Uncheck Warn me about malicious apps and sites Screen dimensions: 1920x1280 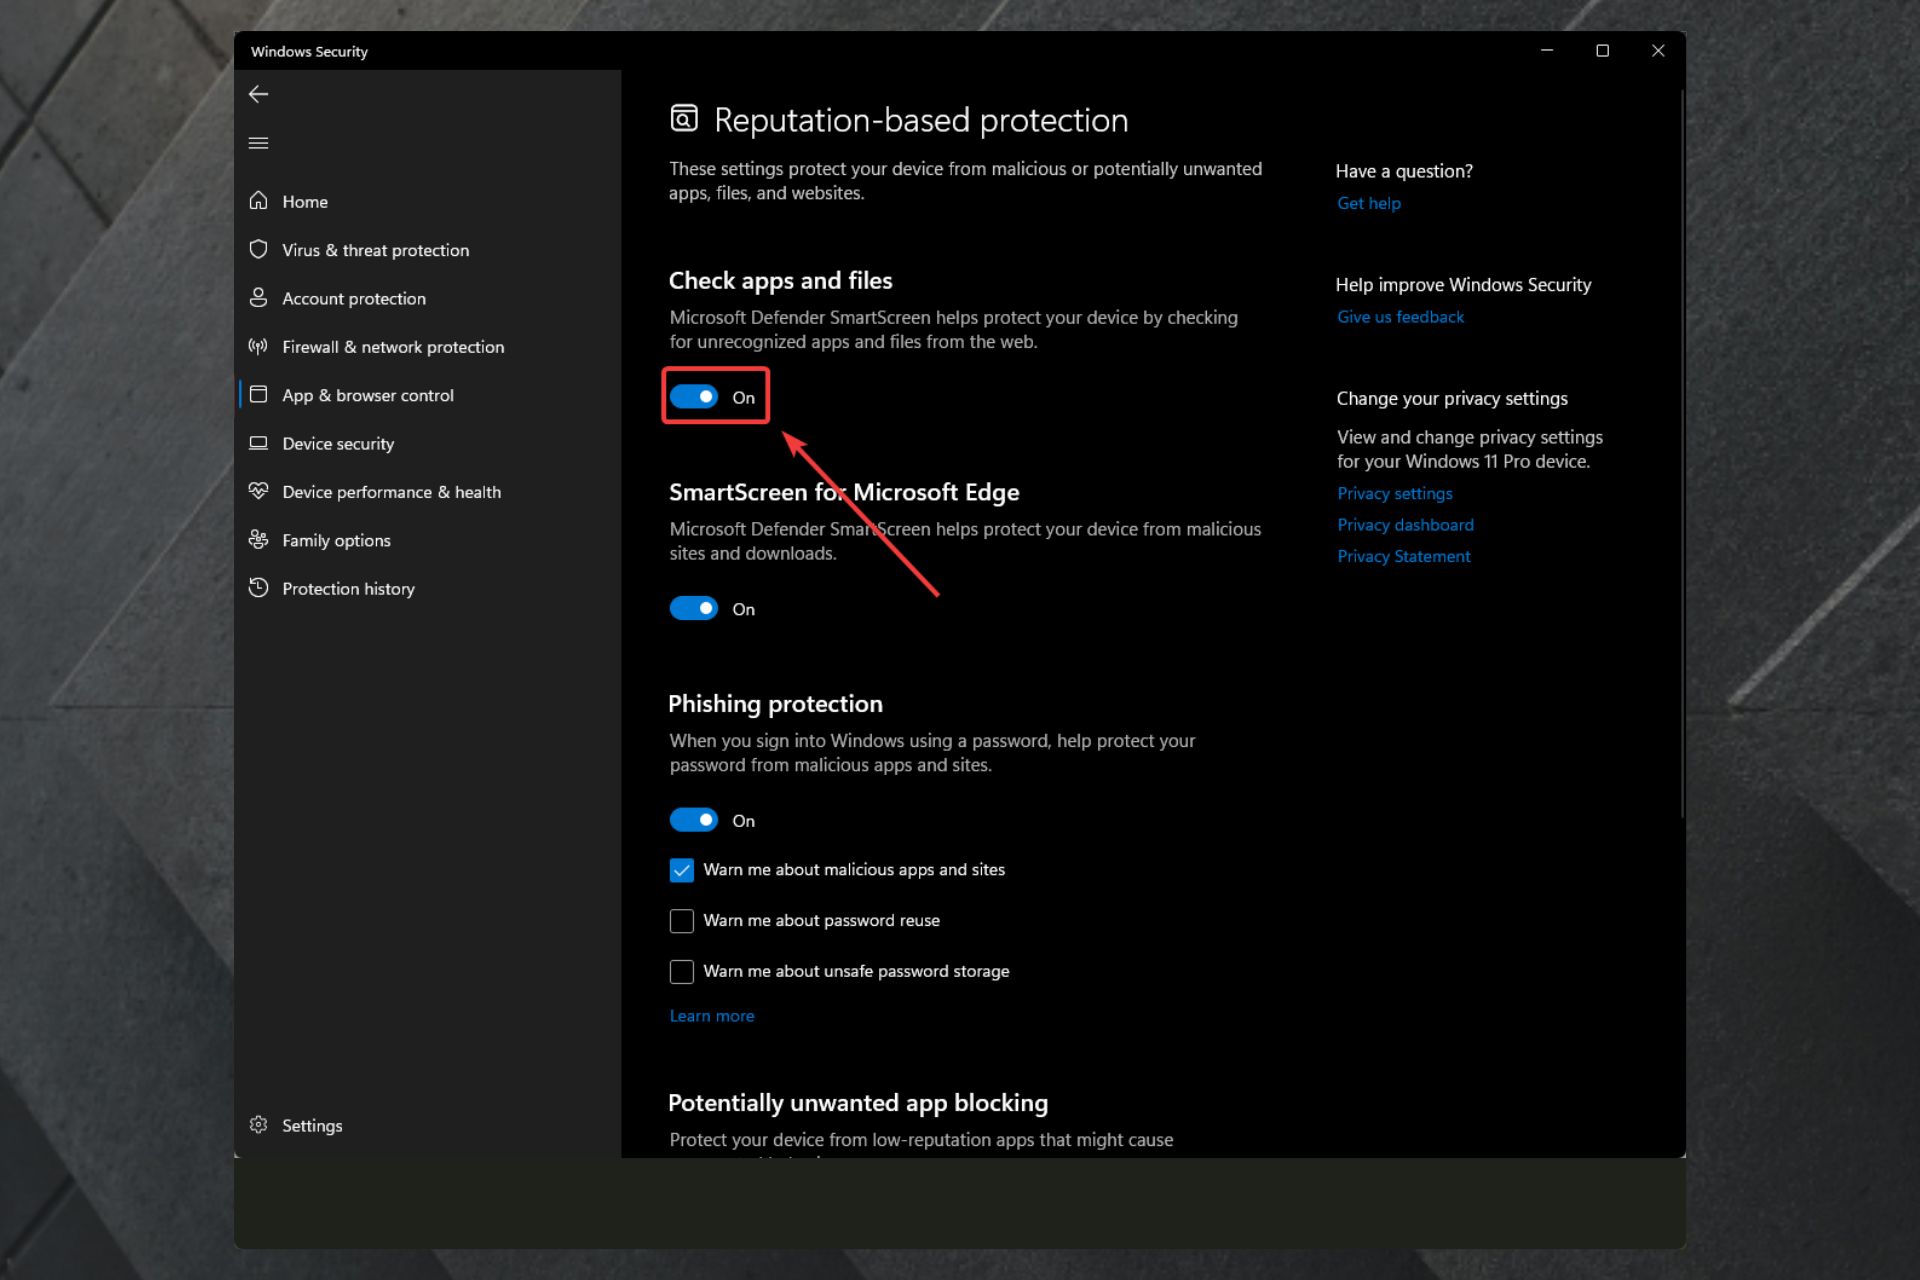pos(682,870)
